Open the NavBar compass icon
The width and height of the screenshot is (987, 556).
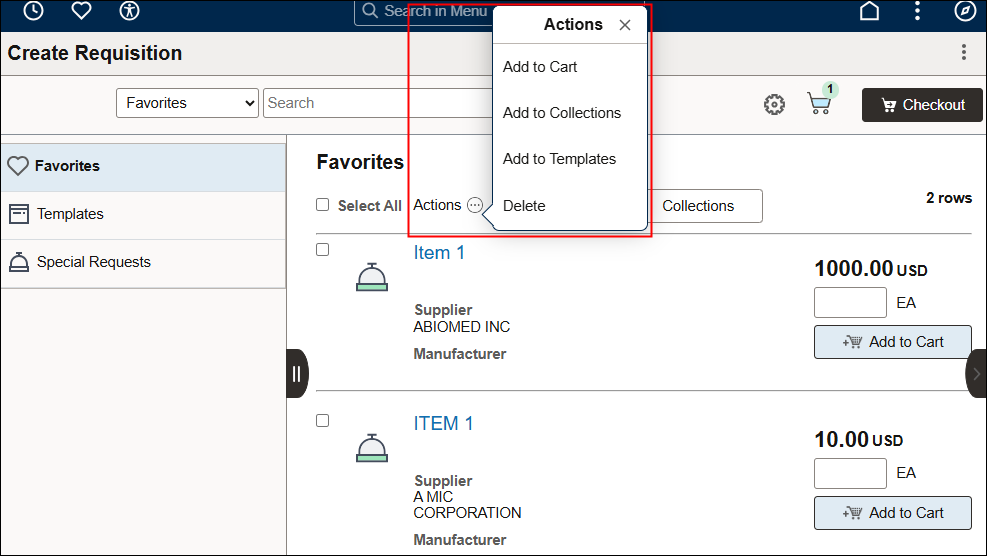click(x=964, y=11)
